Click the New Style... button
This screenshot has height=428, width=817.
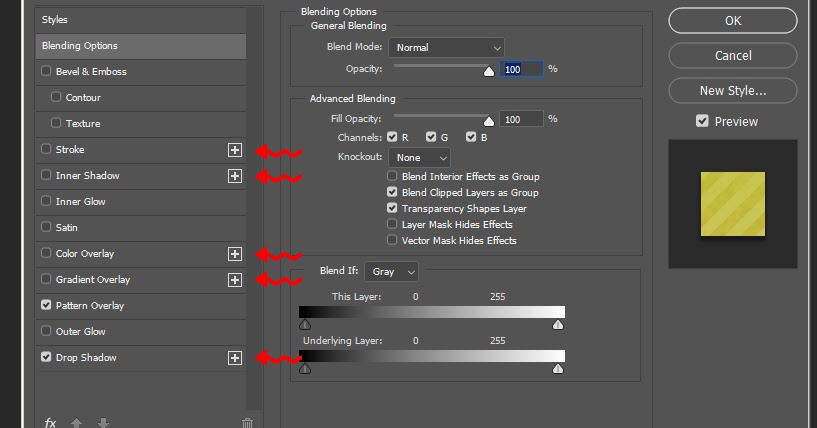(733, 91)
